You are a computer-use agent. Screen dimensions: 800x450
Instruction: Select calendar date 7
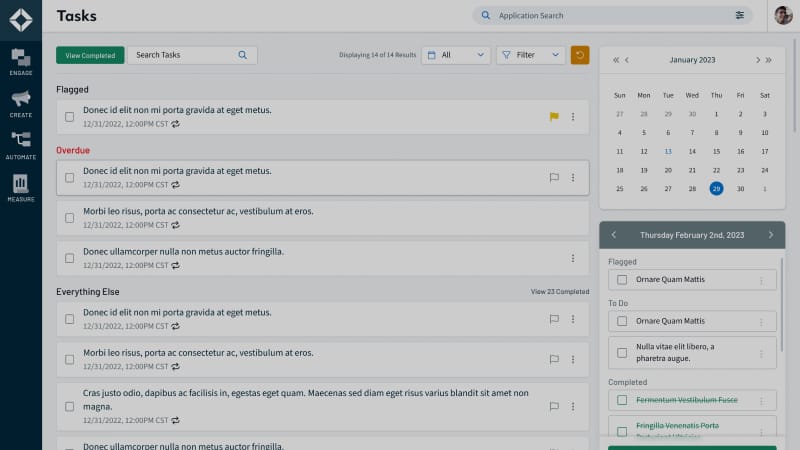(692, 133)
